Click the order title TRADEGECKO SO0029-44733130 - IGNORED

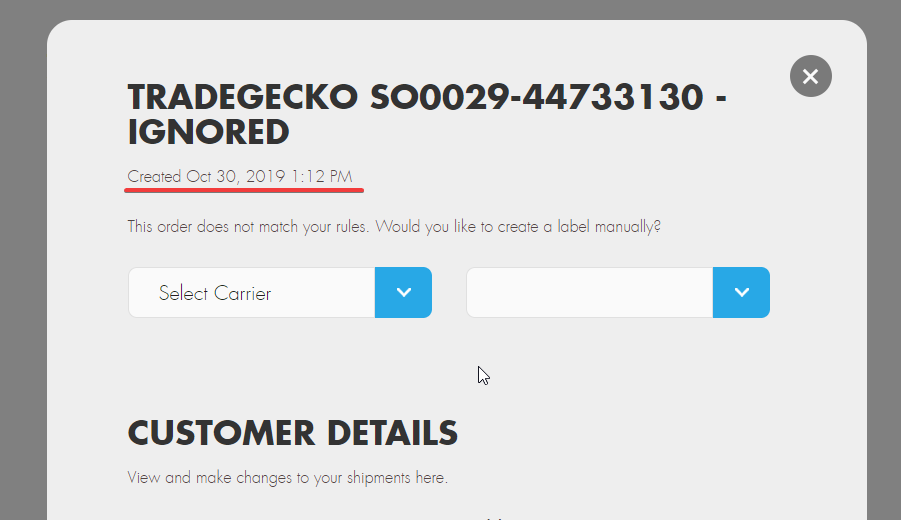[427, 114]
